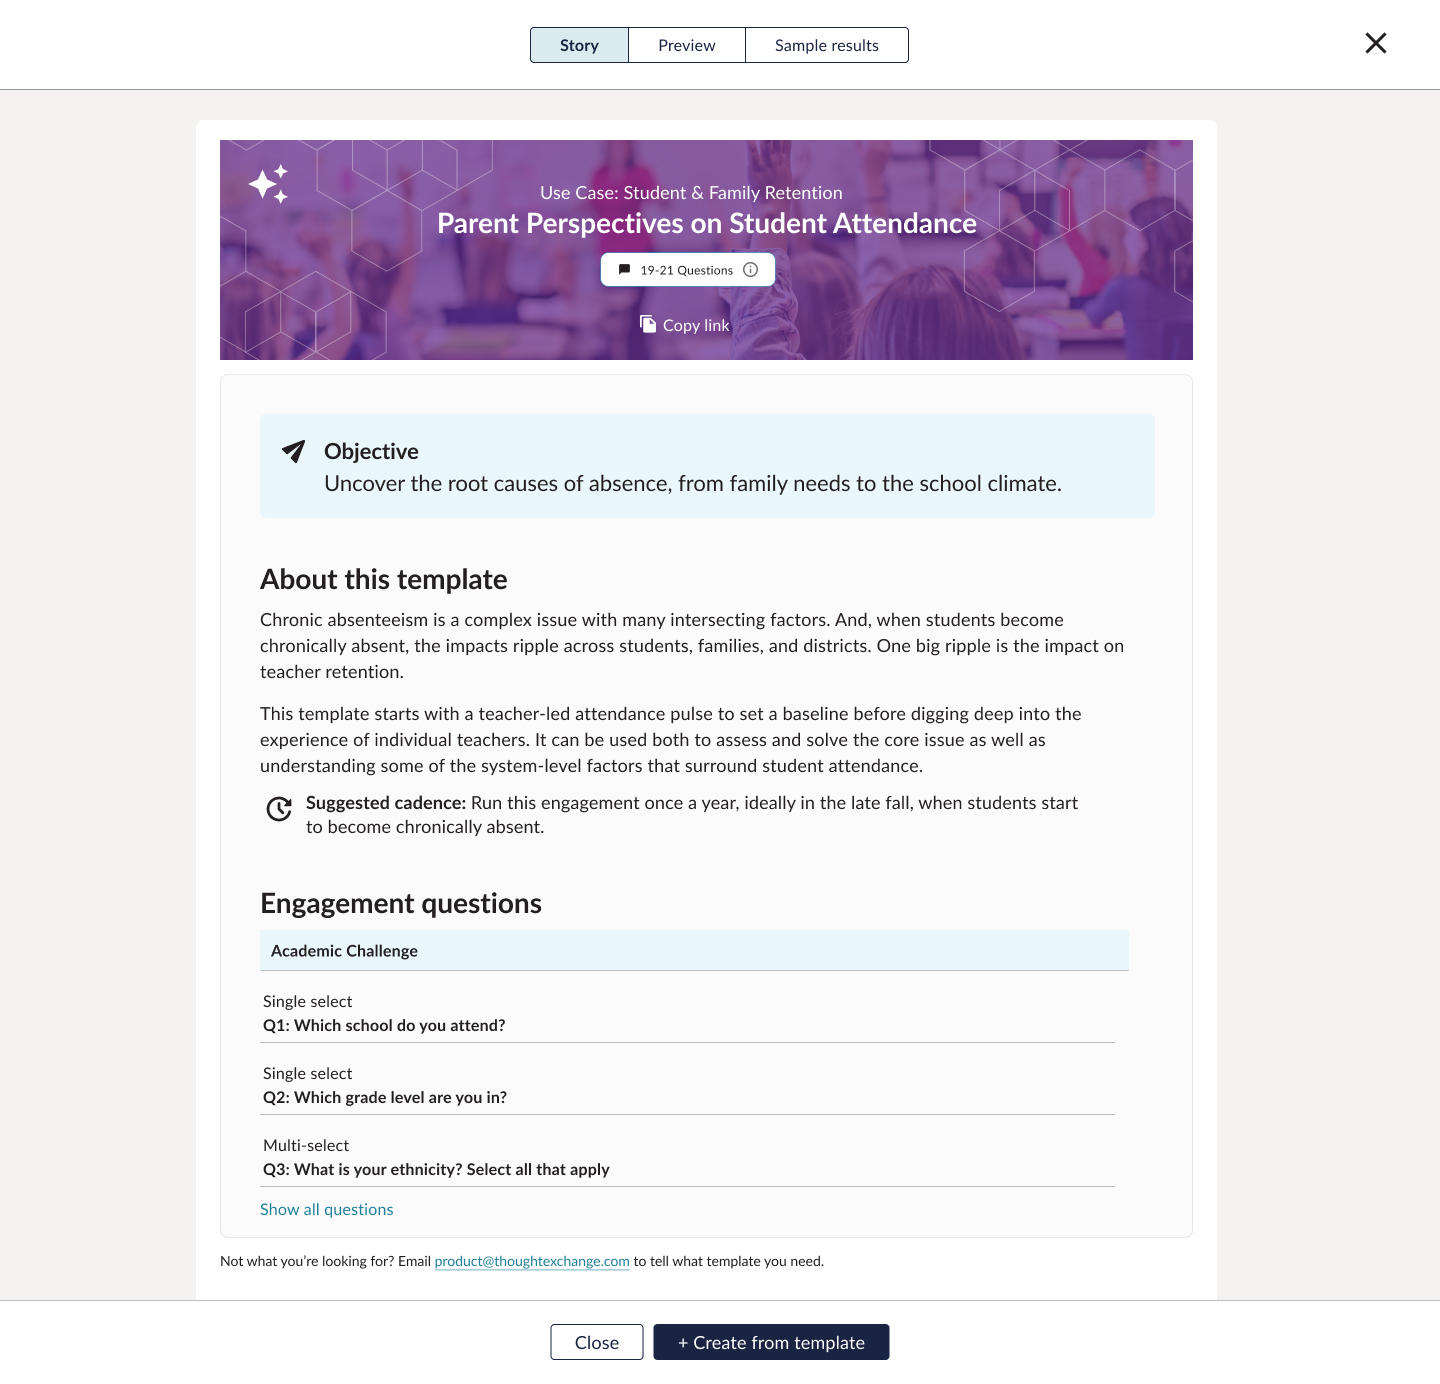This screenshot has width=1440, height=1384.
Task: Click question Q3 about ethnicity
Action: [436, 1169]
